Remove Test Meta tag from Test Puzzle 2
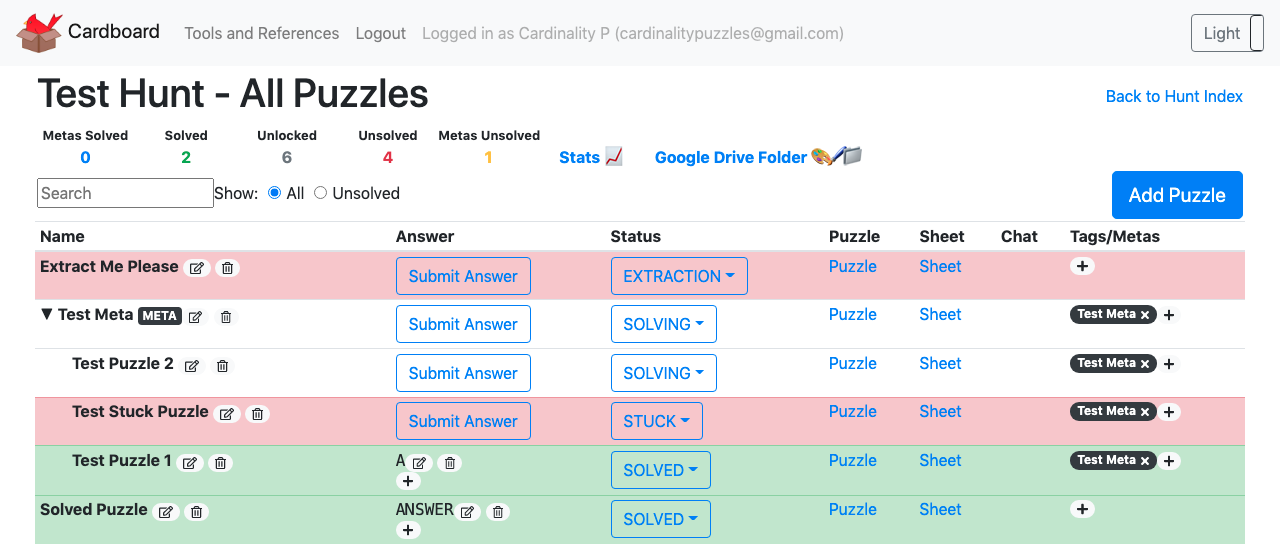 (1145, 364)
